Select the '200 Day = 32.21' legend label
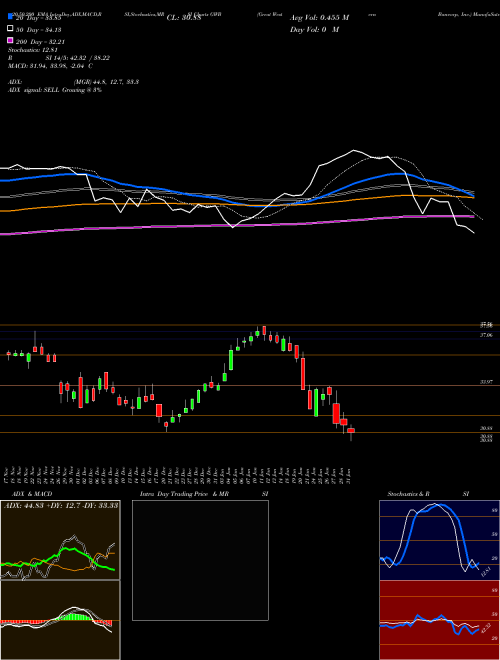This screenshot has width=500, height=660. [40, 42]
